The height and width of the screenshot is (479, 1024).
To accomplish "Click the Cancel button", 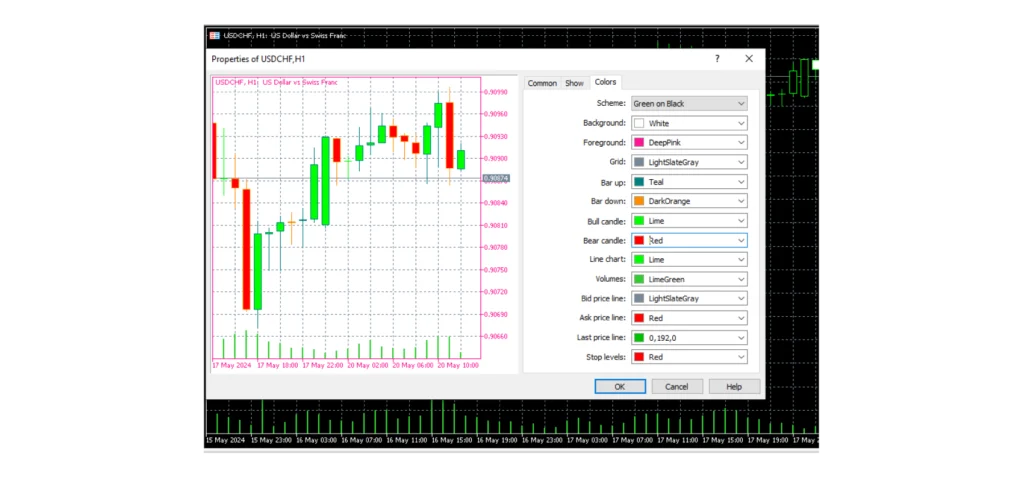I will coord(677,386).
